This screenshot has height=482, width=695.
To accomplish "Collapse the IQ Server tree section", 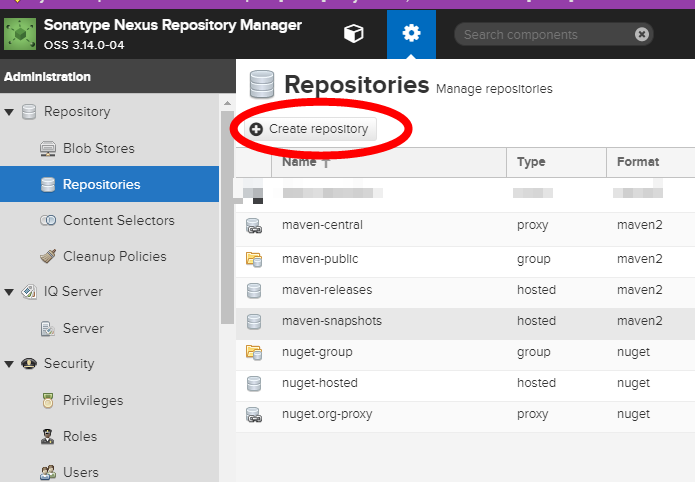I will tap(9, 292).
